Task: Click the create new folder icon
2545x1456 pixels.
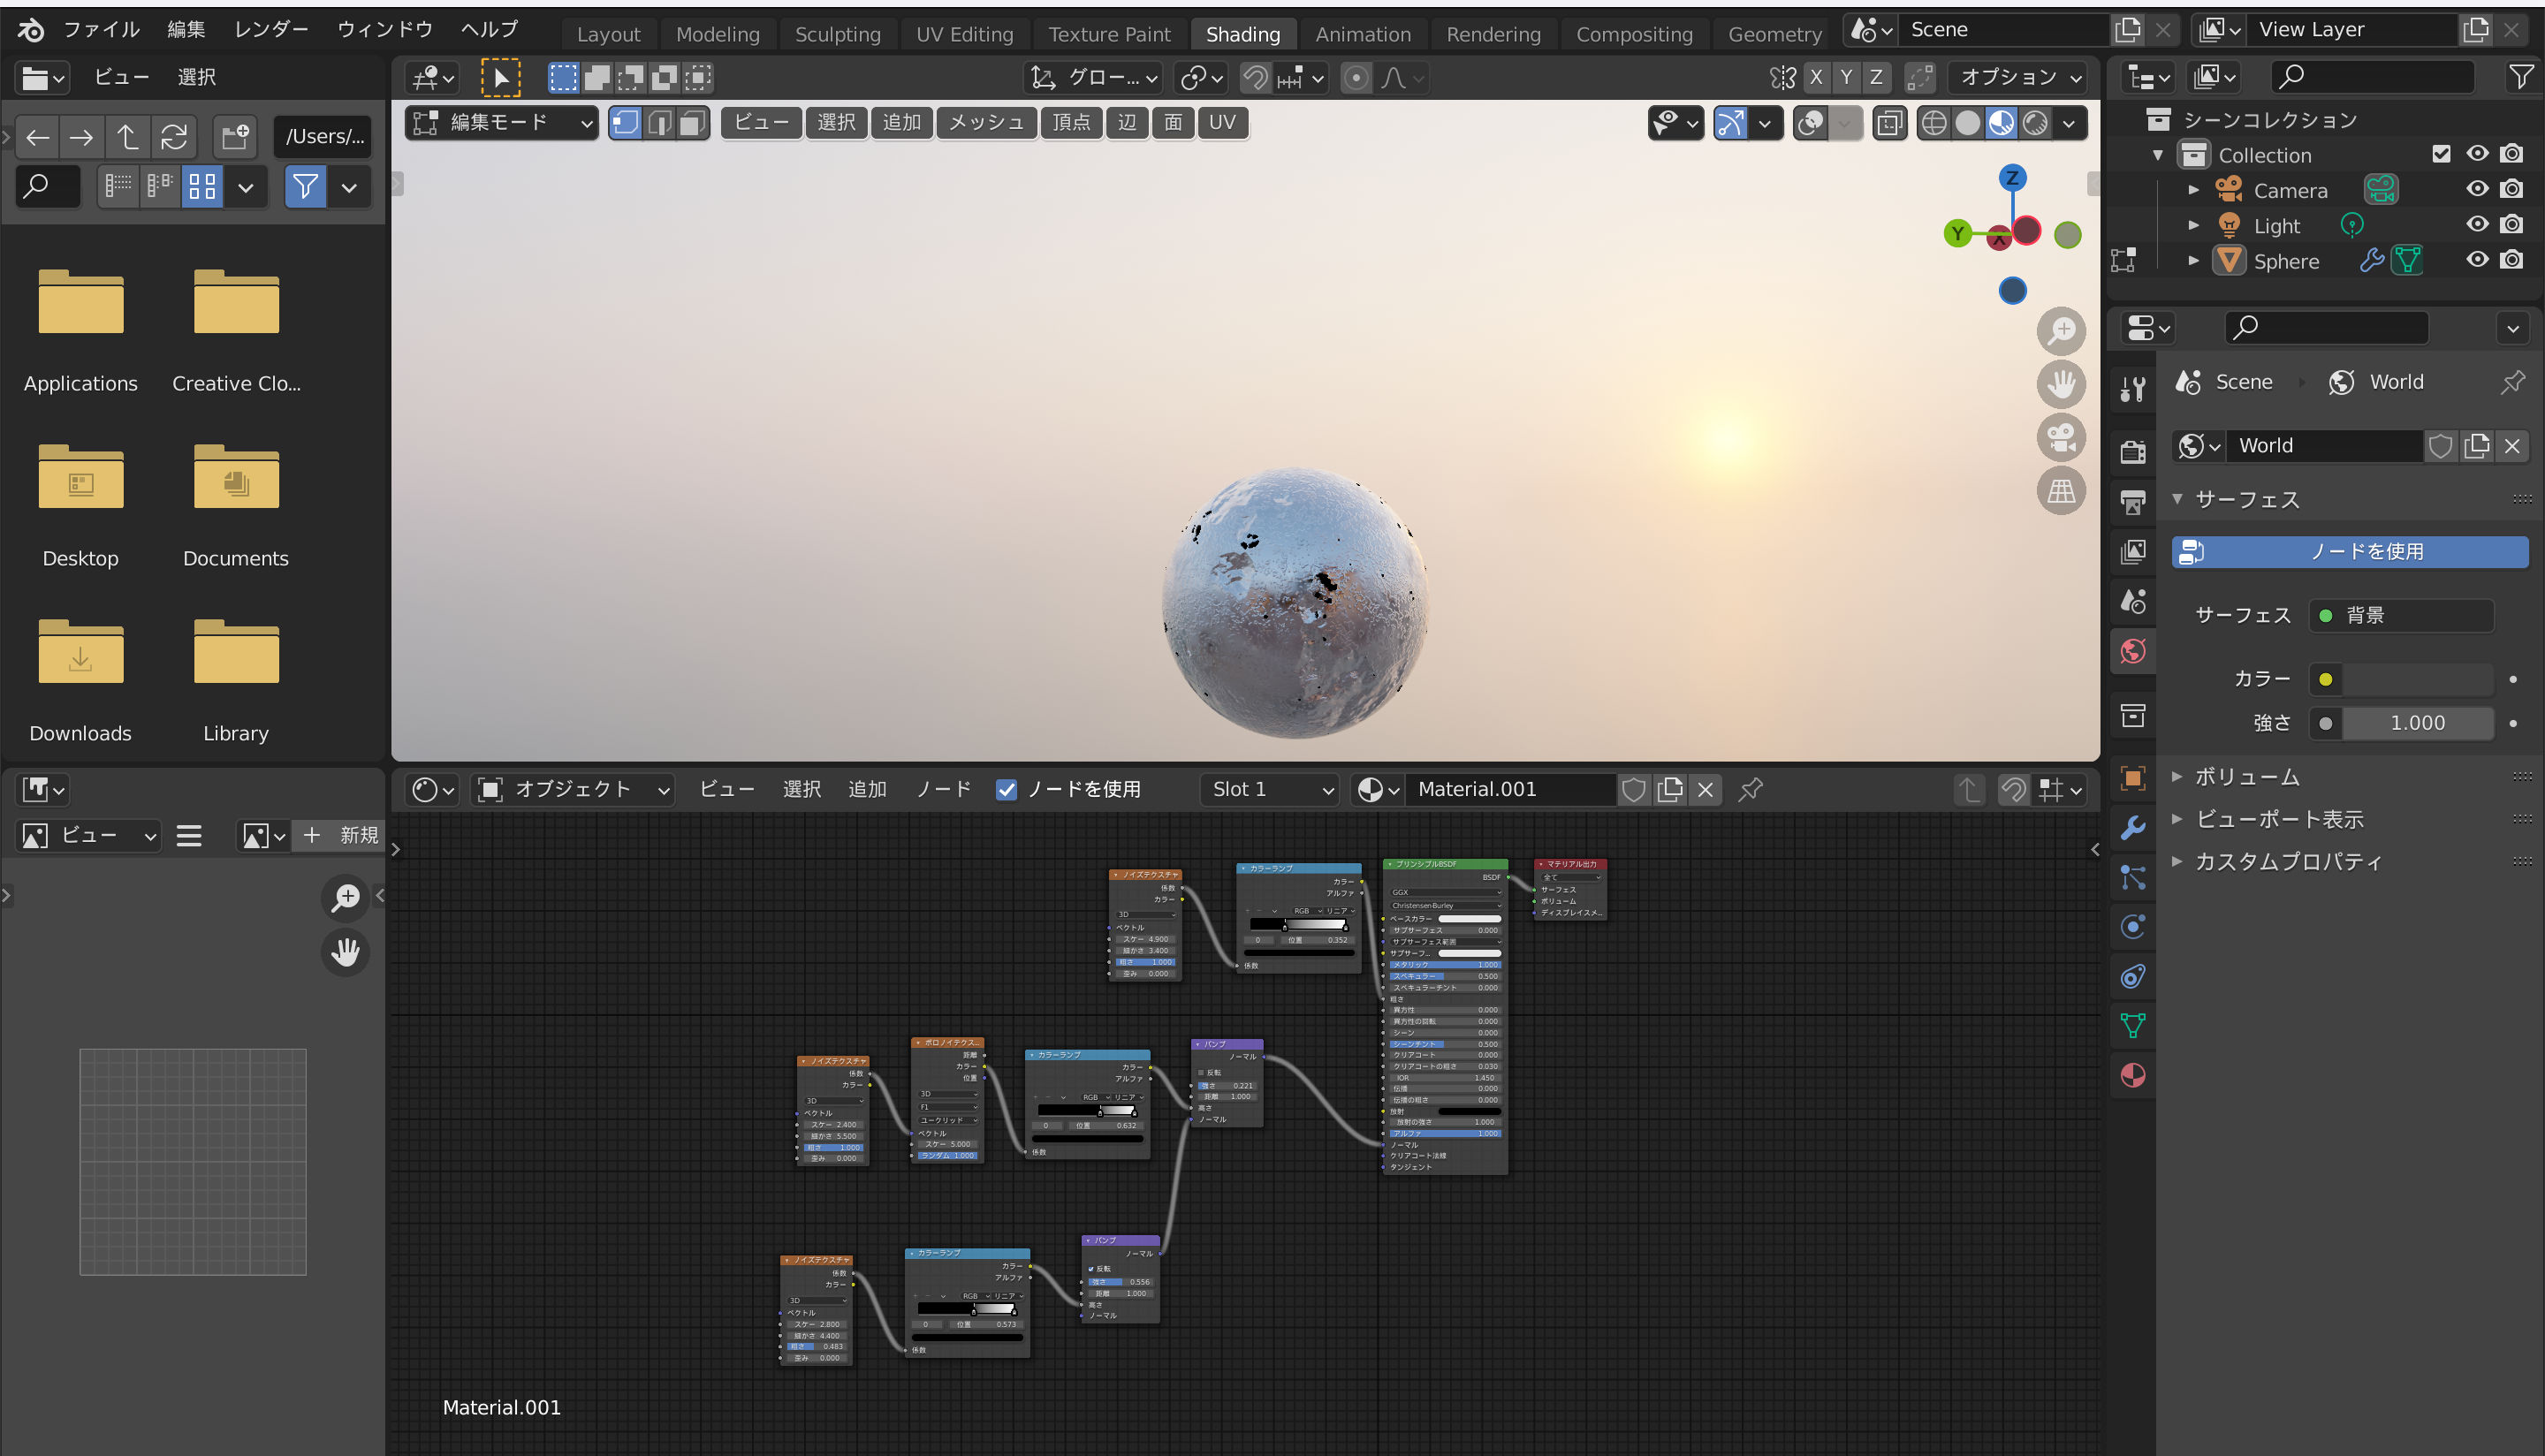Action: point(235,136)
